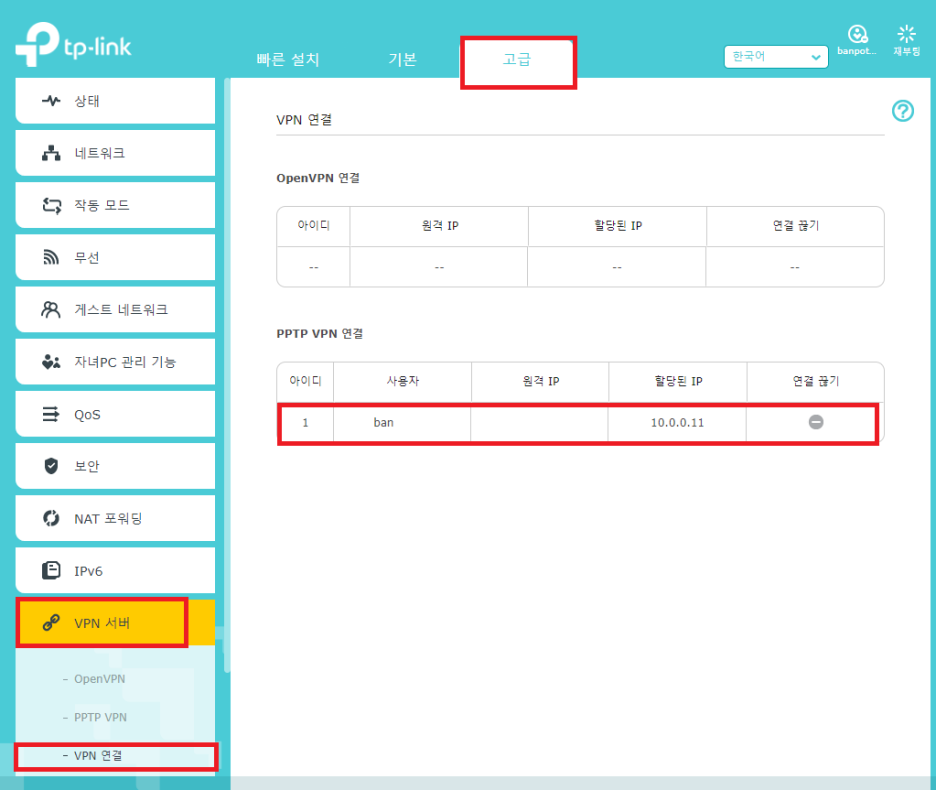Open the banpot account icon
Image resolution: width=936 pixels, height=790 pixels.
coord(857,34)
